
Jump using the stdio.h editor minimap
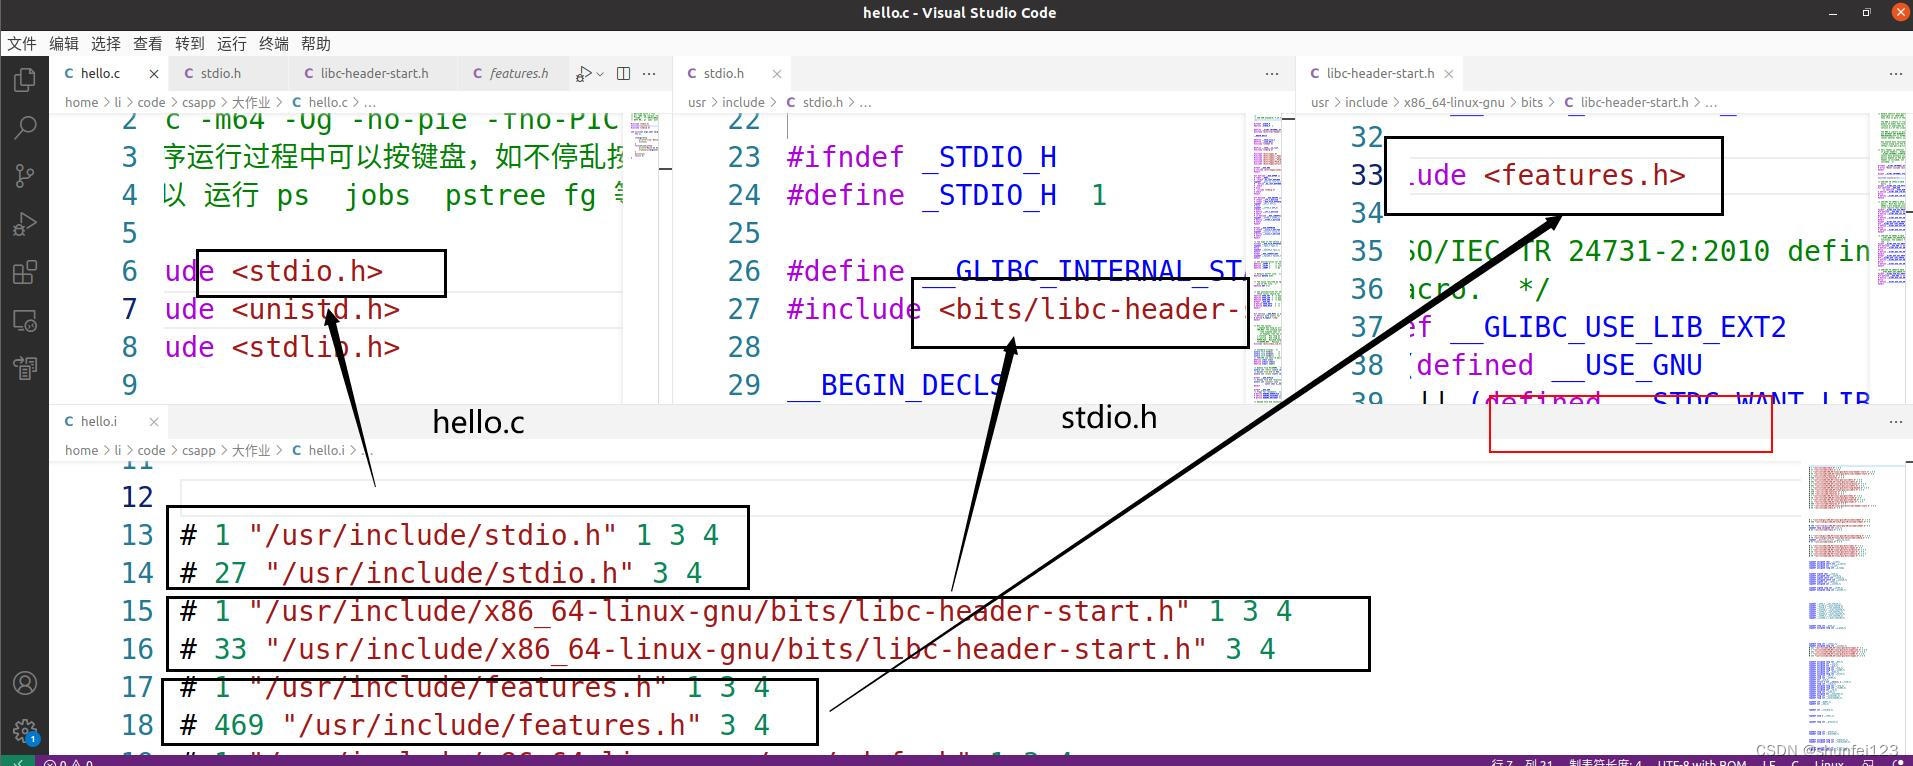click(1267, 258)
